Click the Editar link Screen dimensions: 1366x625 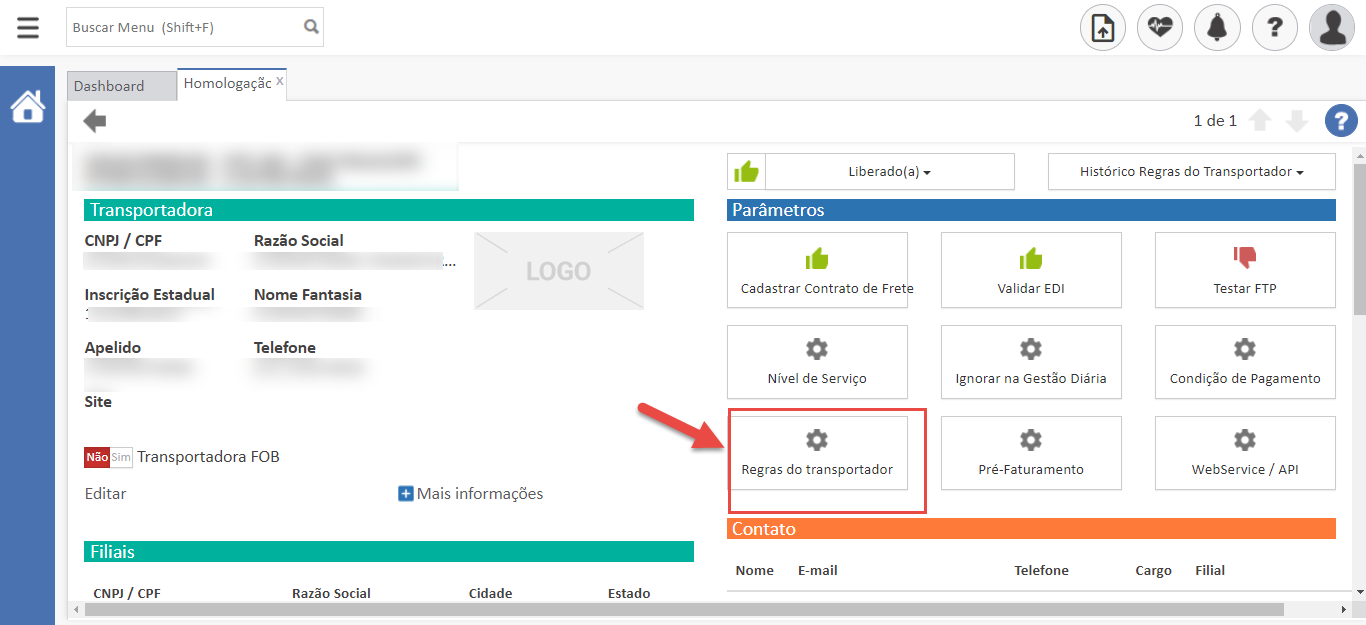(105, 494)
